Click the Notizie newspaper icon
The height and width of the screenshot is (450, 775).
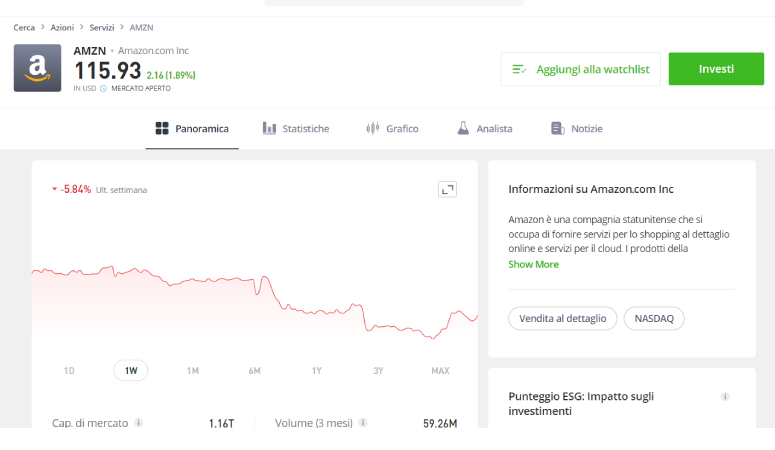(x=558, y=129)
